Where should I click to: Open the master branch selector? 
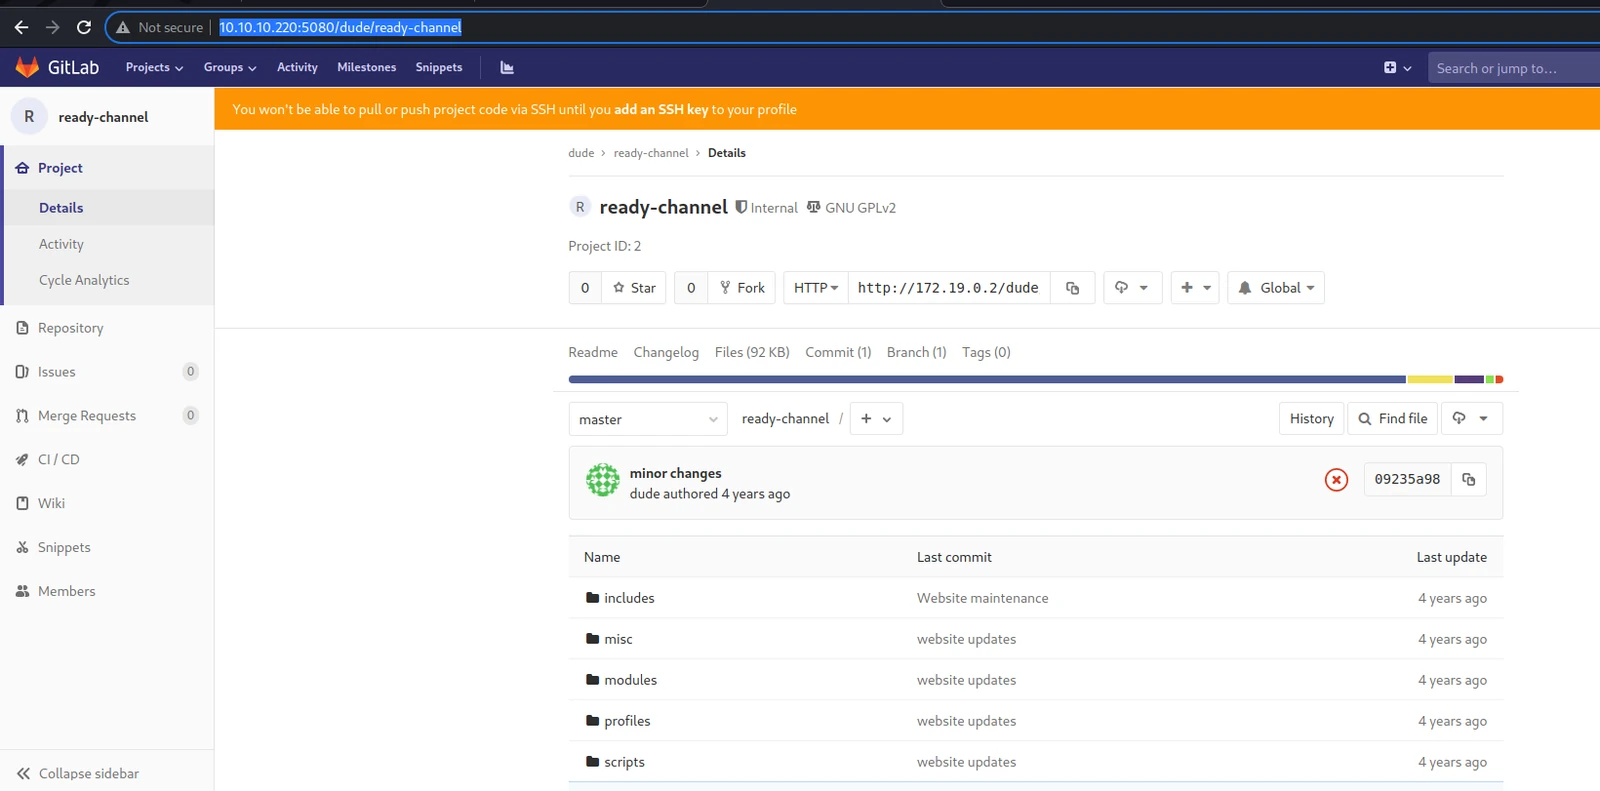[x=648, y=419]
